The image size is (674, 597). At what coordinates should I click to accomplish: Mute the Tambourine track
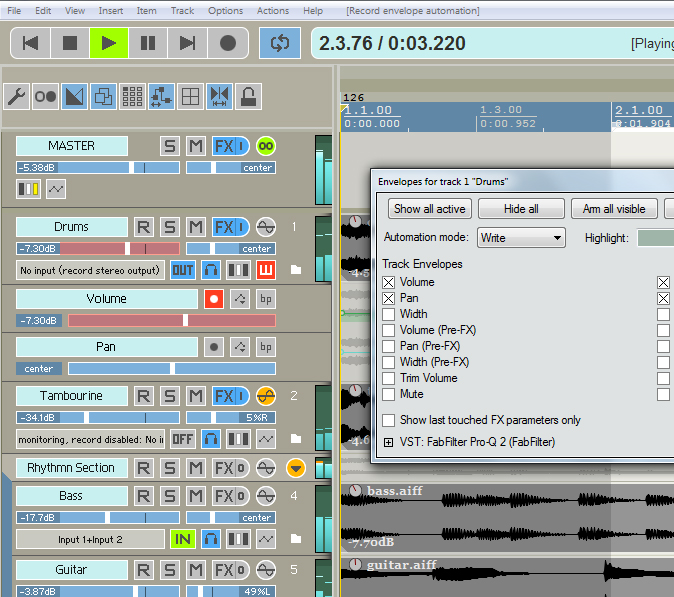pos(196,396)
